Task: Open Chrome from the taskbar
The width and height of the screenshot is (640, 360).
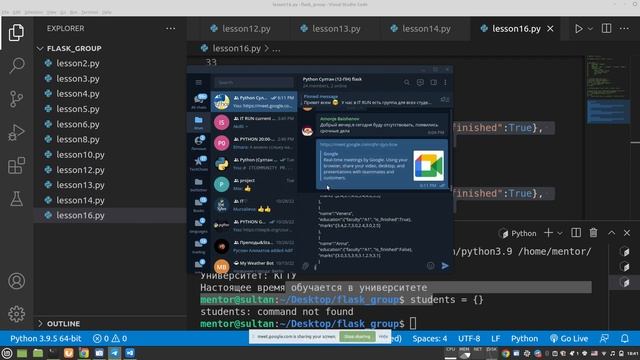Action: (x=84, y=353)
